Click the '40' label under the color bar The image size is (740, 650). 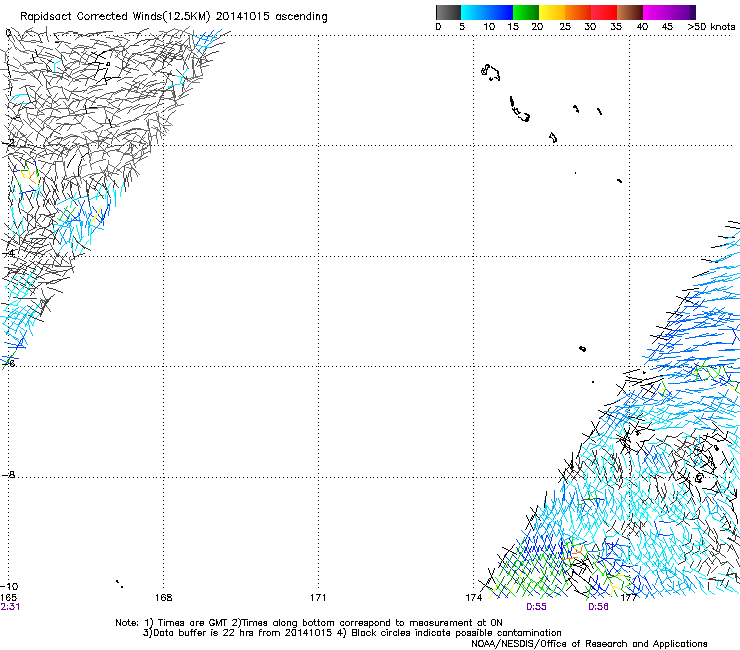click(x=642, y=26)
